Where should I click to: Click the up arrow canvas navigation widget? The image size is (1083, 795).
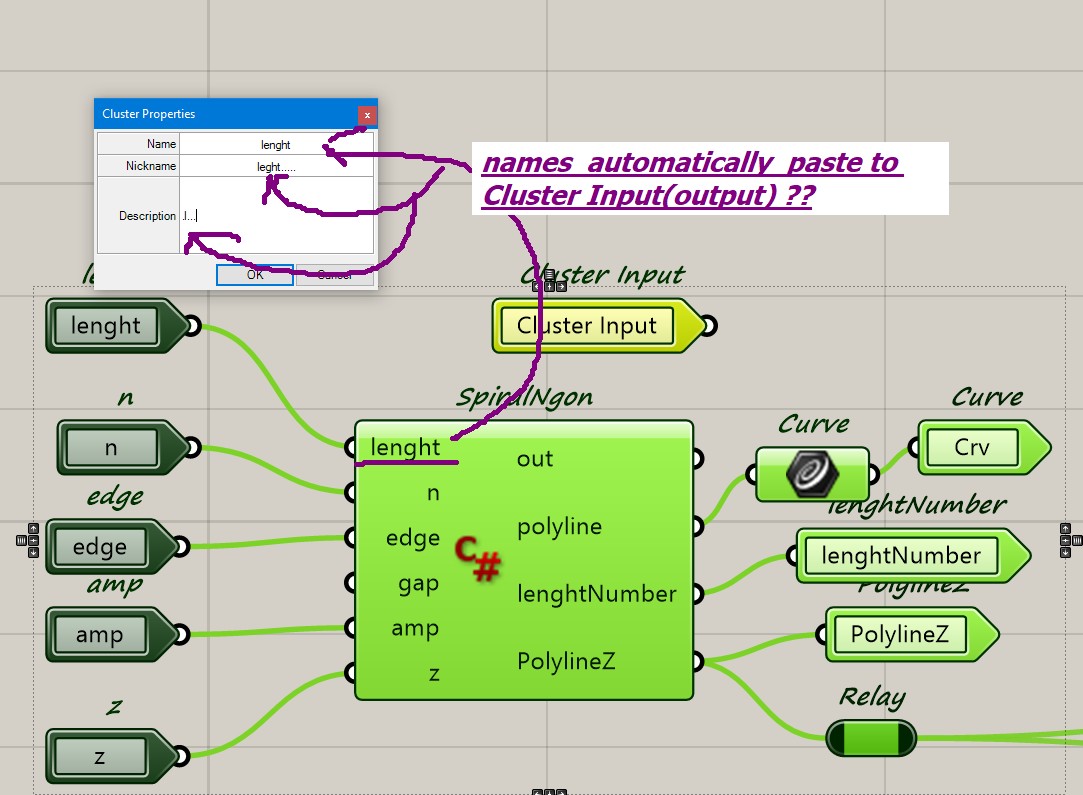click(x=33, y=527)
